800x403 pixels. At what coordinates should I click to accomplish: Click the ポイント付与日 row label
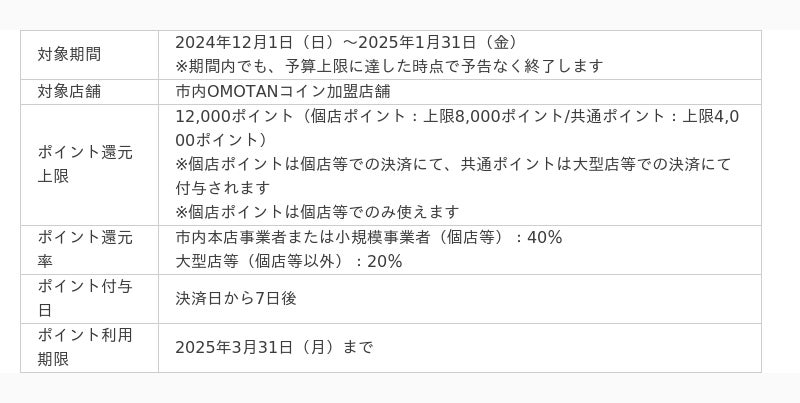click(84, 298)
